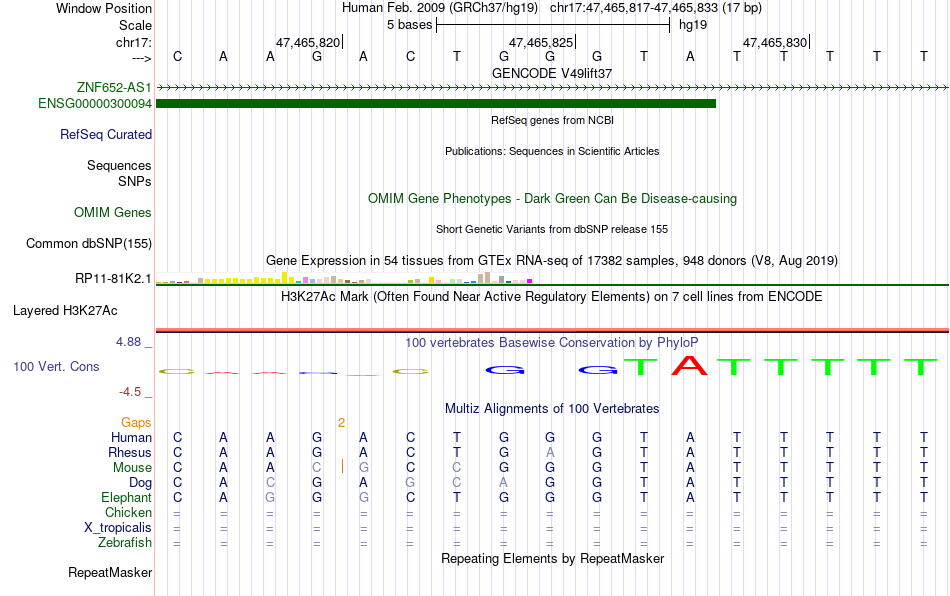Click the RefSeq genes from NCBI title
950x596 pixels.
[553, 121]
